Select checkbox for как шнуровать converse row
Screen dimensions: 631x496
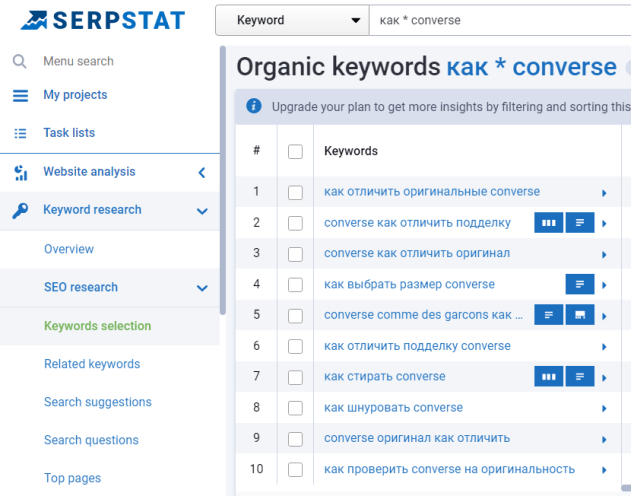(x=295, y=408)
